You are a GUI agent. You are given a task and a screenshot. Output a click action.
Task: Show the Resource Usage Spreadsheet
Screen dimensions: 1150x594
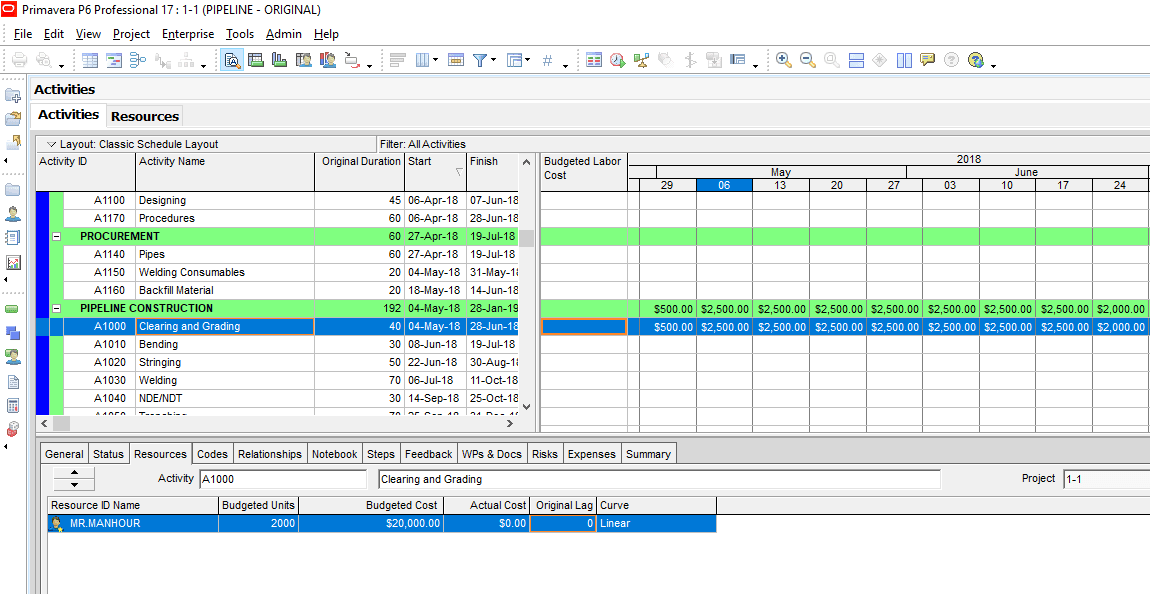(304, 60)
